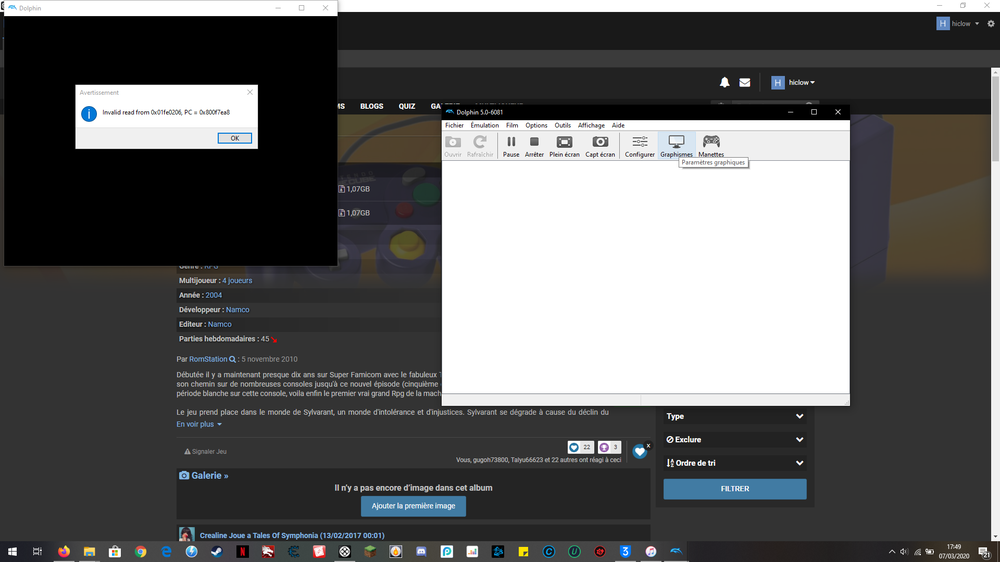Switch to Plein écran fullscreen mode

click(x=564, y=145)
